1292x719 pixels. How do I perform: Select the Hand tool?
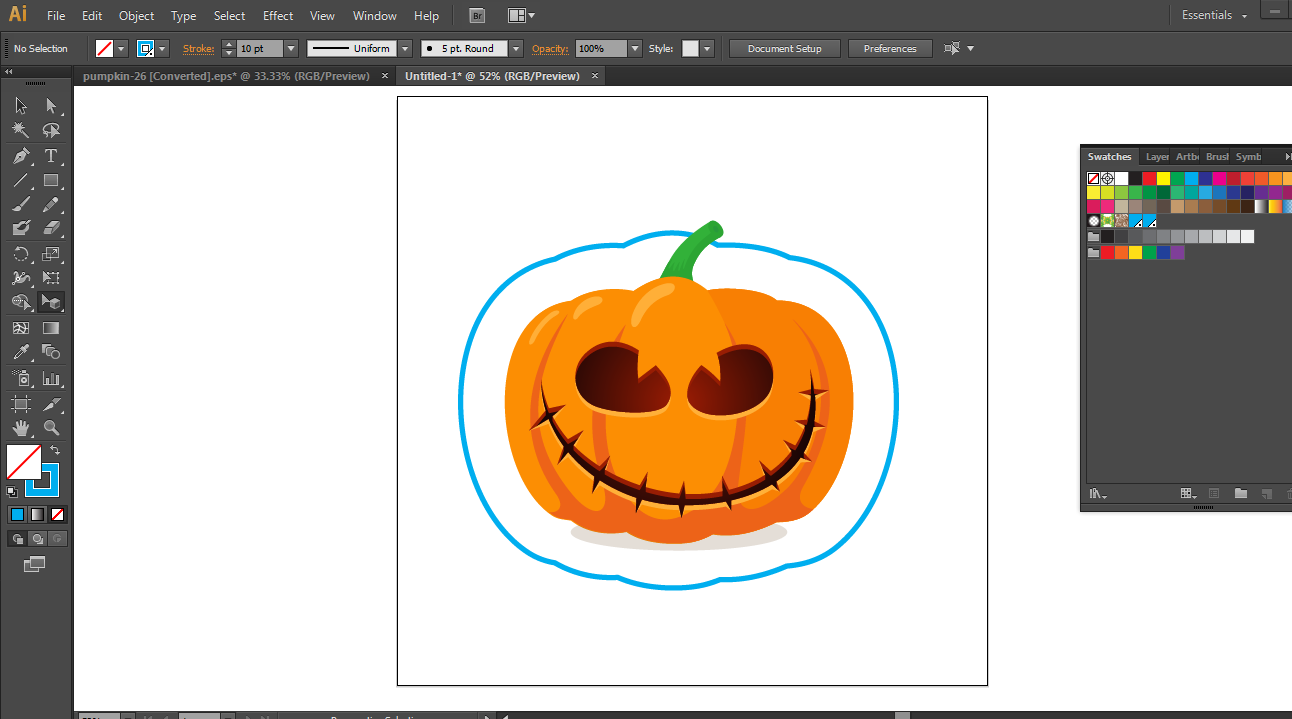pos(20,428)
